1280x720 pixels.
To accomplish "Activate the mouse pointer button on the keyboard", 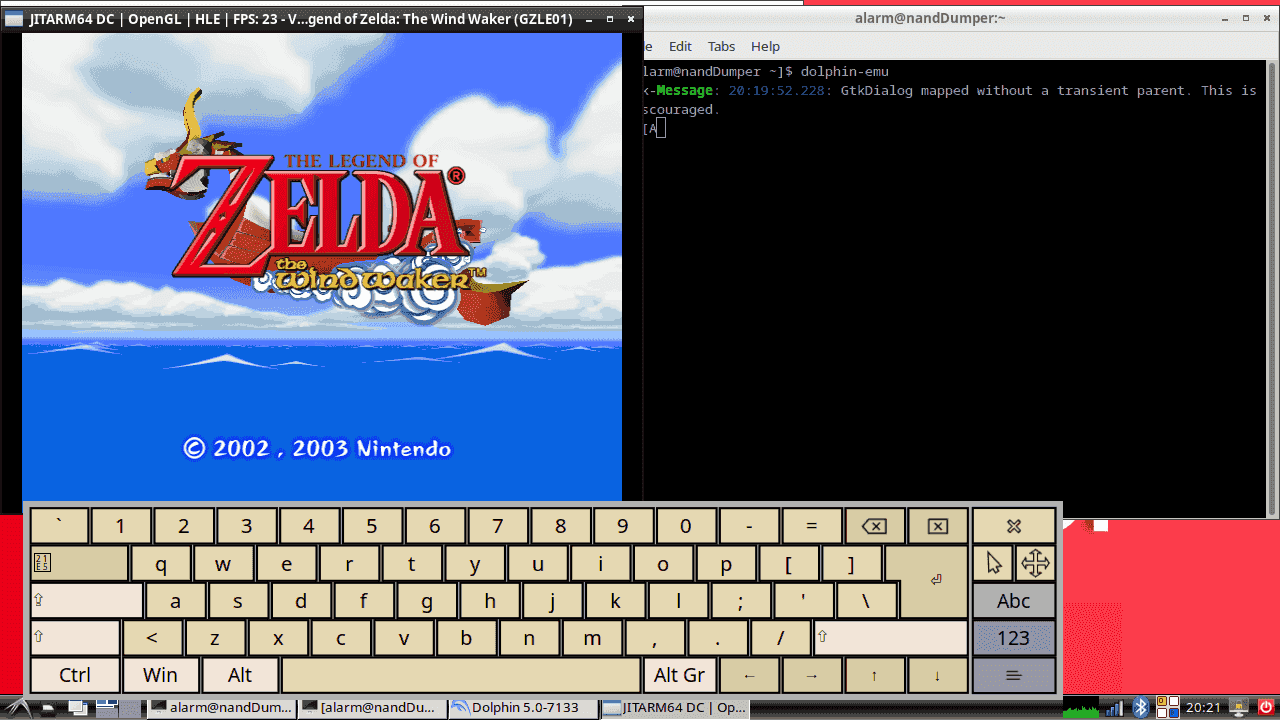I will [x=993, y=563].
